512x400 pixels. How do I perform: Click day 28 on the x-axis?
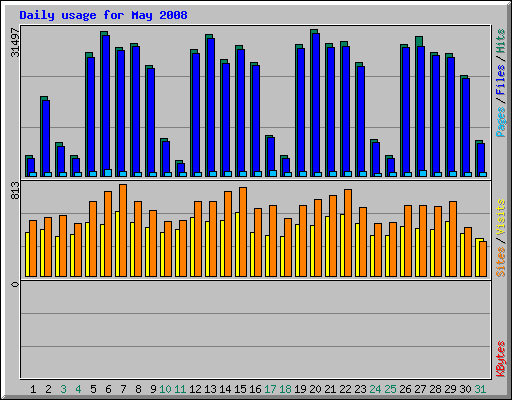[x=435, y=389]
